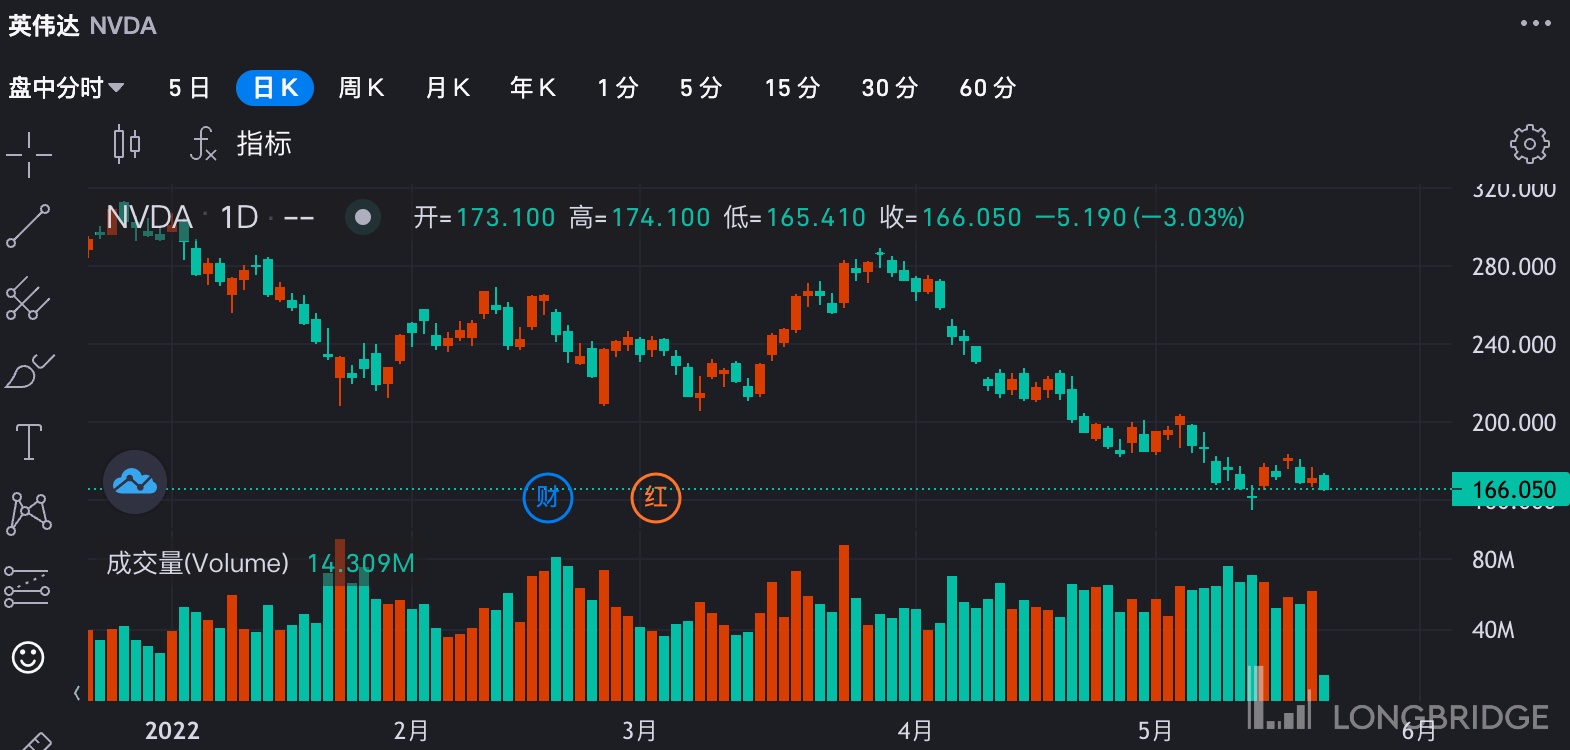Click the 166.050 current price label
The width and height of the screenshot is (1570, 750).
point(1511,490)
